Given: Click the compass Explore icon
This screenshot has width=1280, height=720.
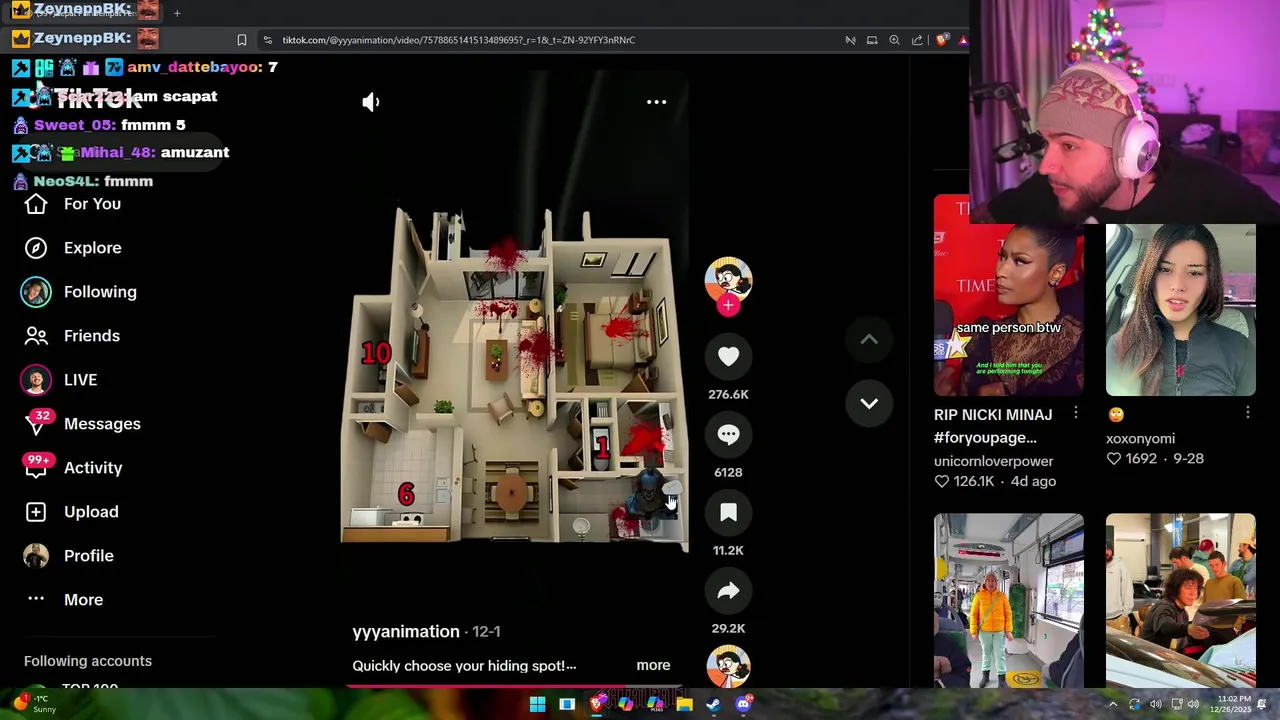Looking at the screenshot, I should (x=36, y=248).
